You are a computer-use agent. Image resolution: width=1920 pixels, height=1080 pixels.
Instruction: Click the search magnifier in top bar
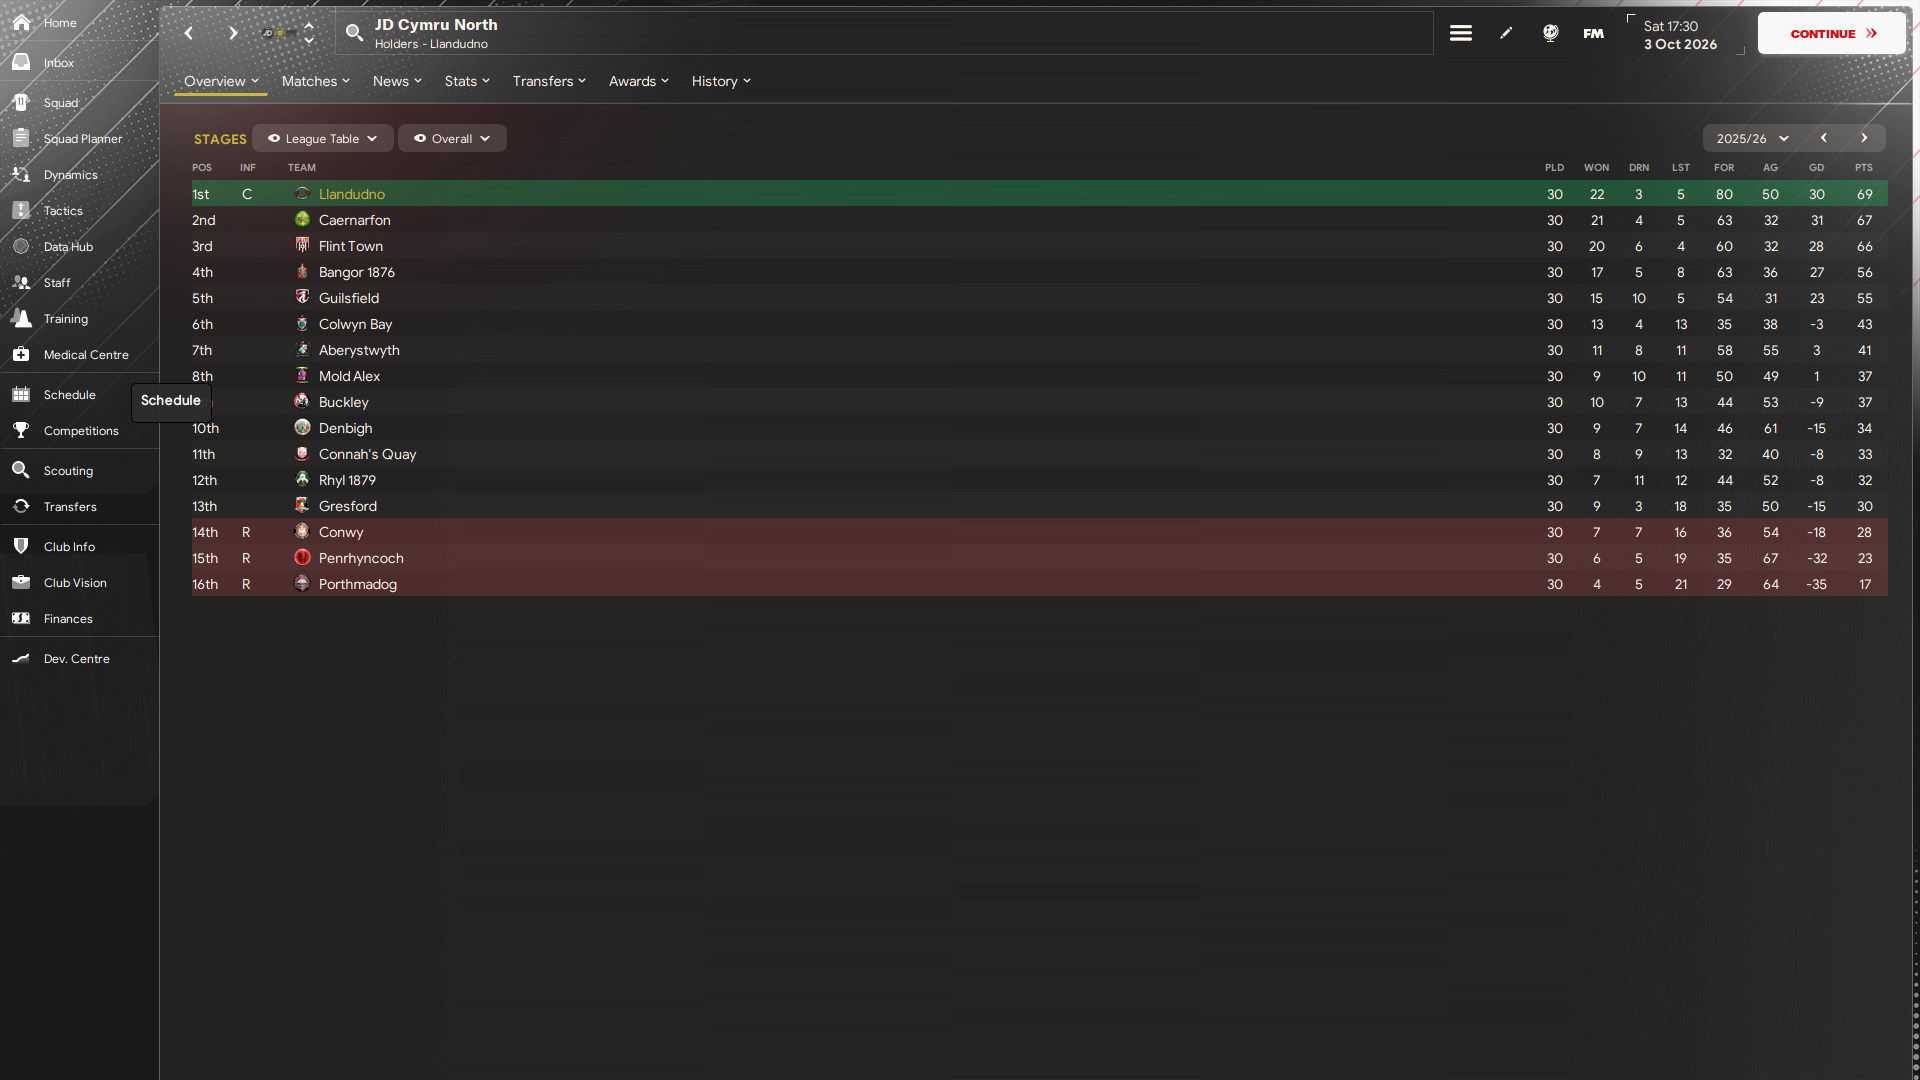pos(354,33)
